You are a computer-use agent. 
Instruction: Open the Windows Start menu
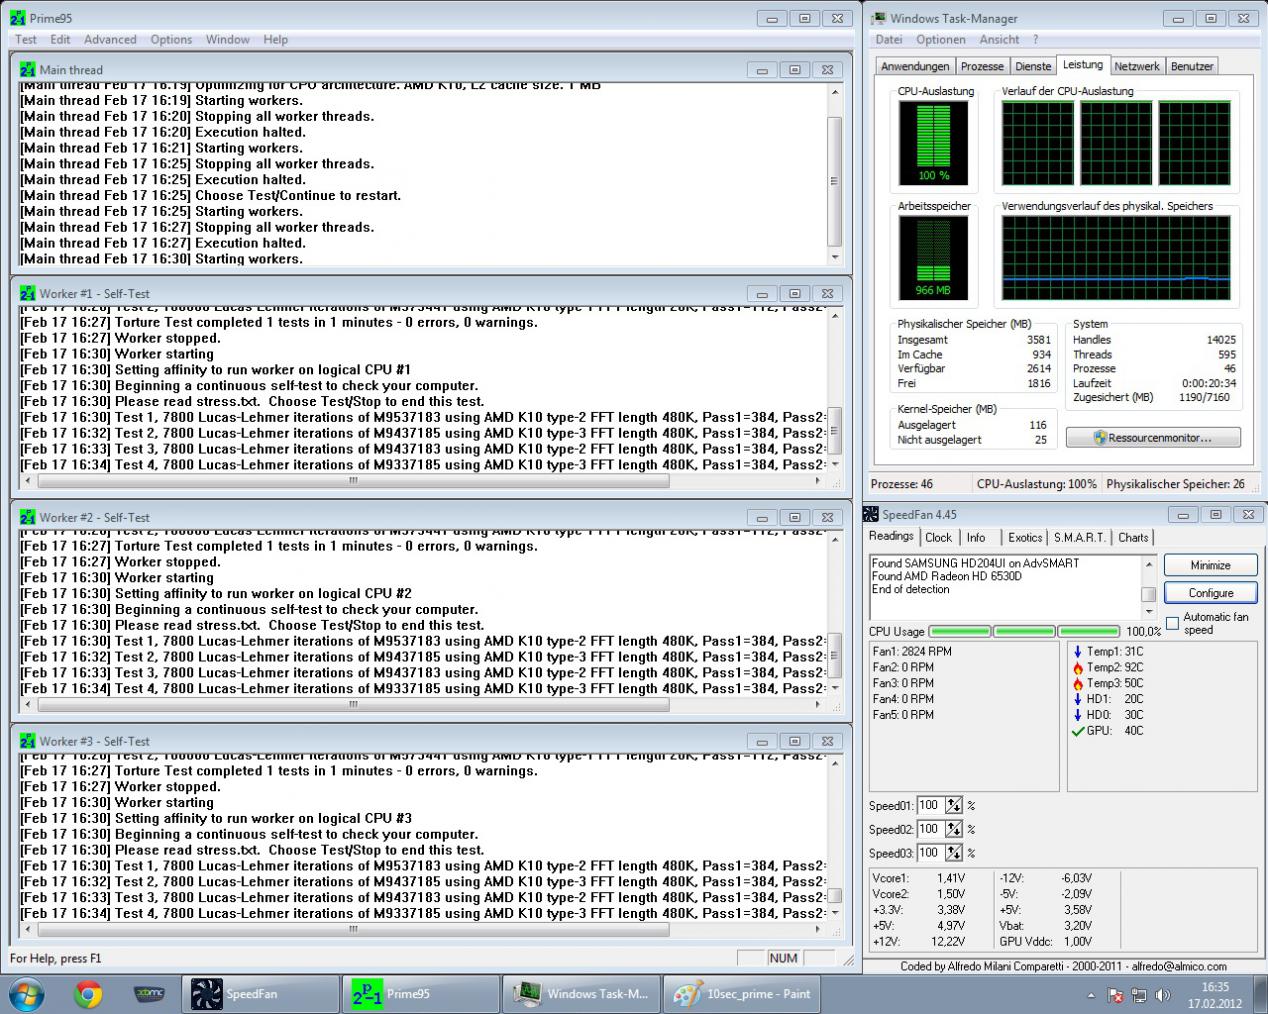tap(26, 994)
